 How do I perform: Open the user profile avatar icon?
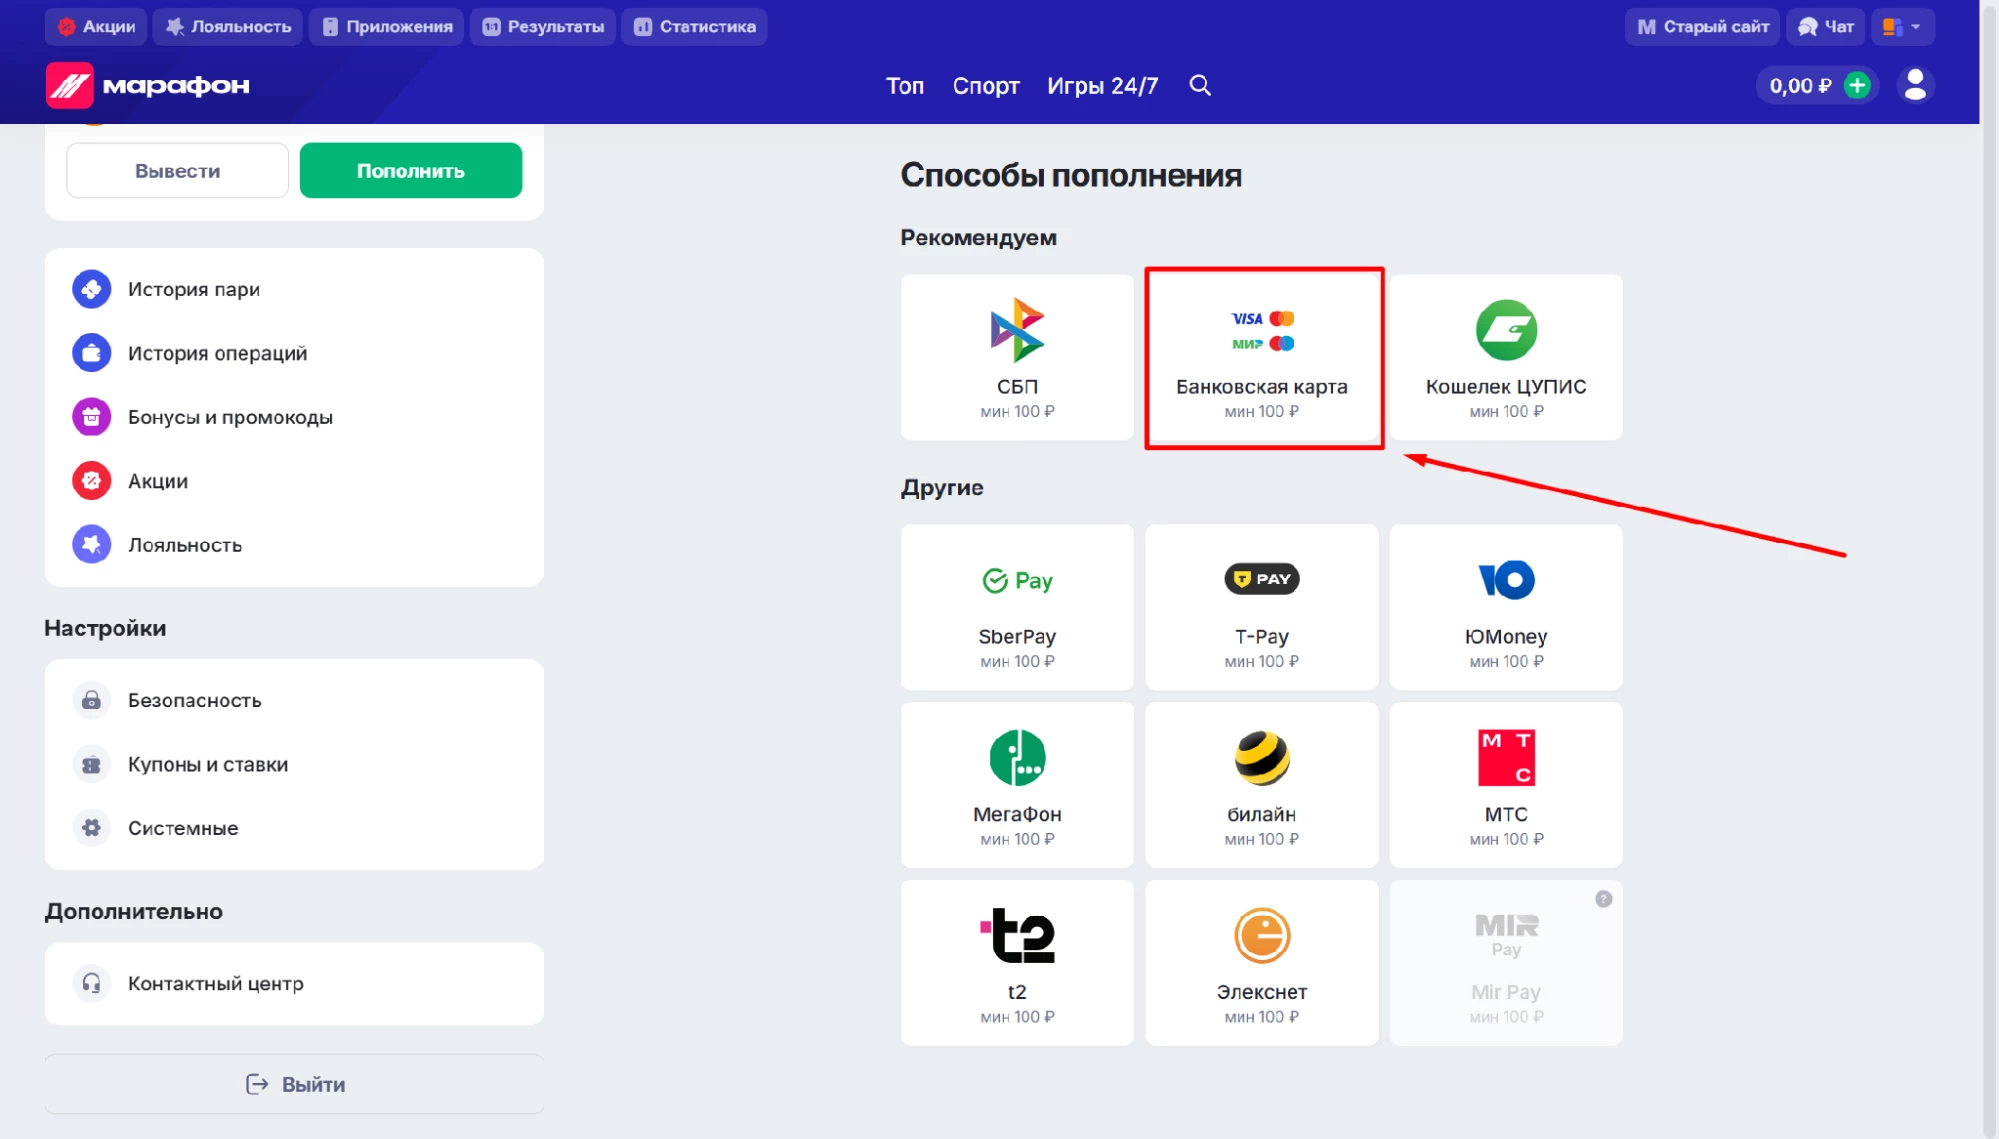coord(1915,86)
